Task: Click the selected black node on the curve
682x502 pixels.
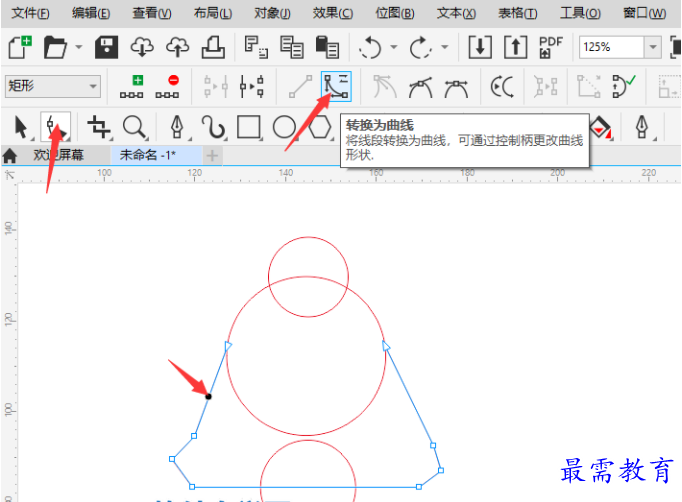Action: click(x=208, y=396)
